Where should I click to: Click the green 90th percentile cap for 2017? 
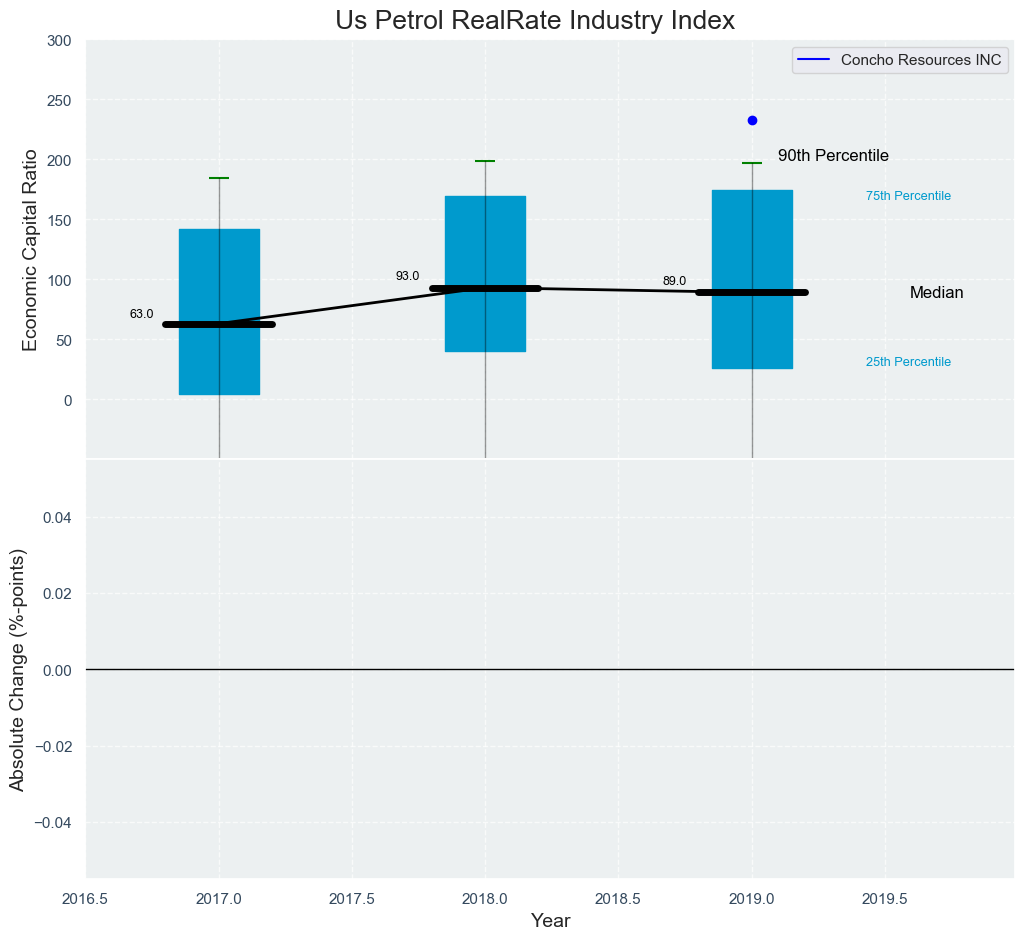click(219, 178)
